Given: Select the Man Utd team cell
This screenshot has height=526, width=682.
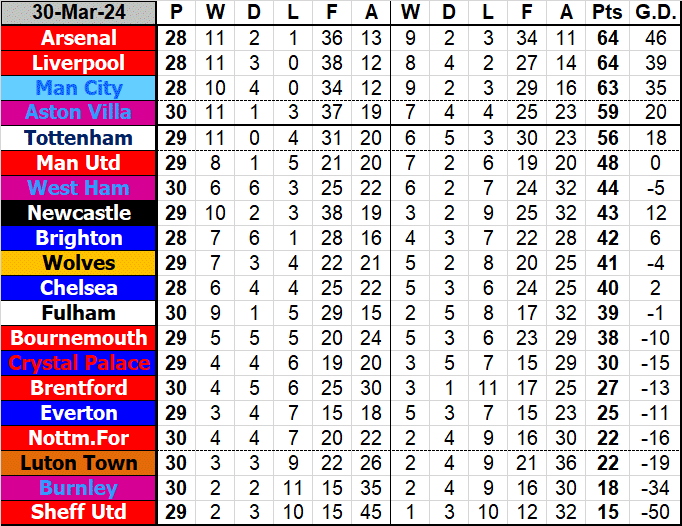Looking at the screenshot, I should [x=79, y=163].
